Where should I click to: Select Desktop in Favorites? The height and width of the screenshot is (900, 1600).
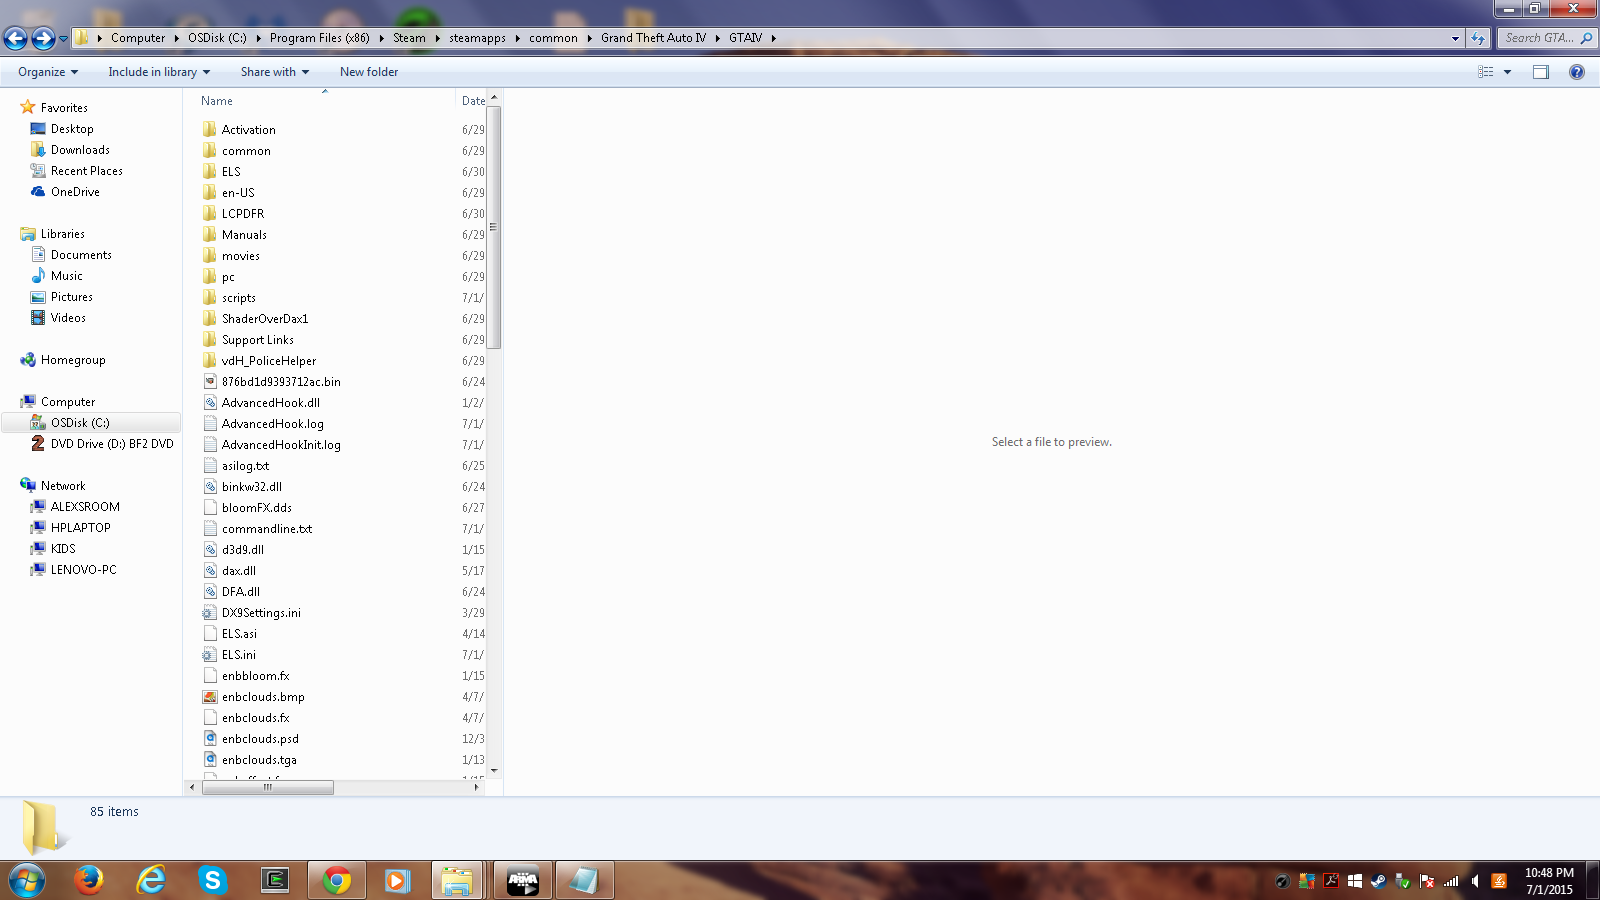(72, 129)
